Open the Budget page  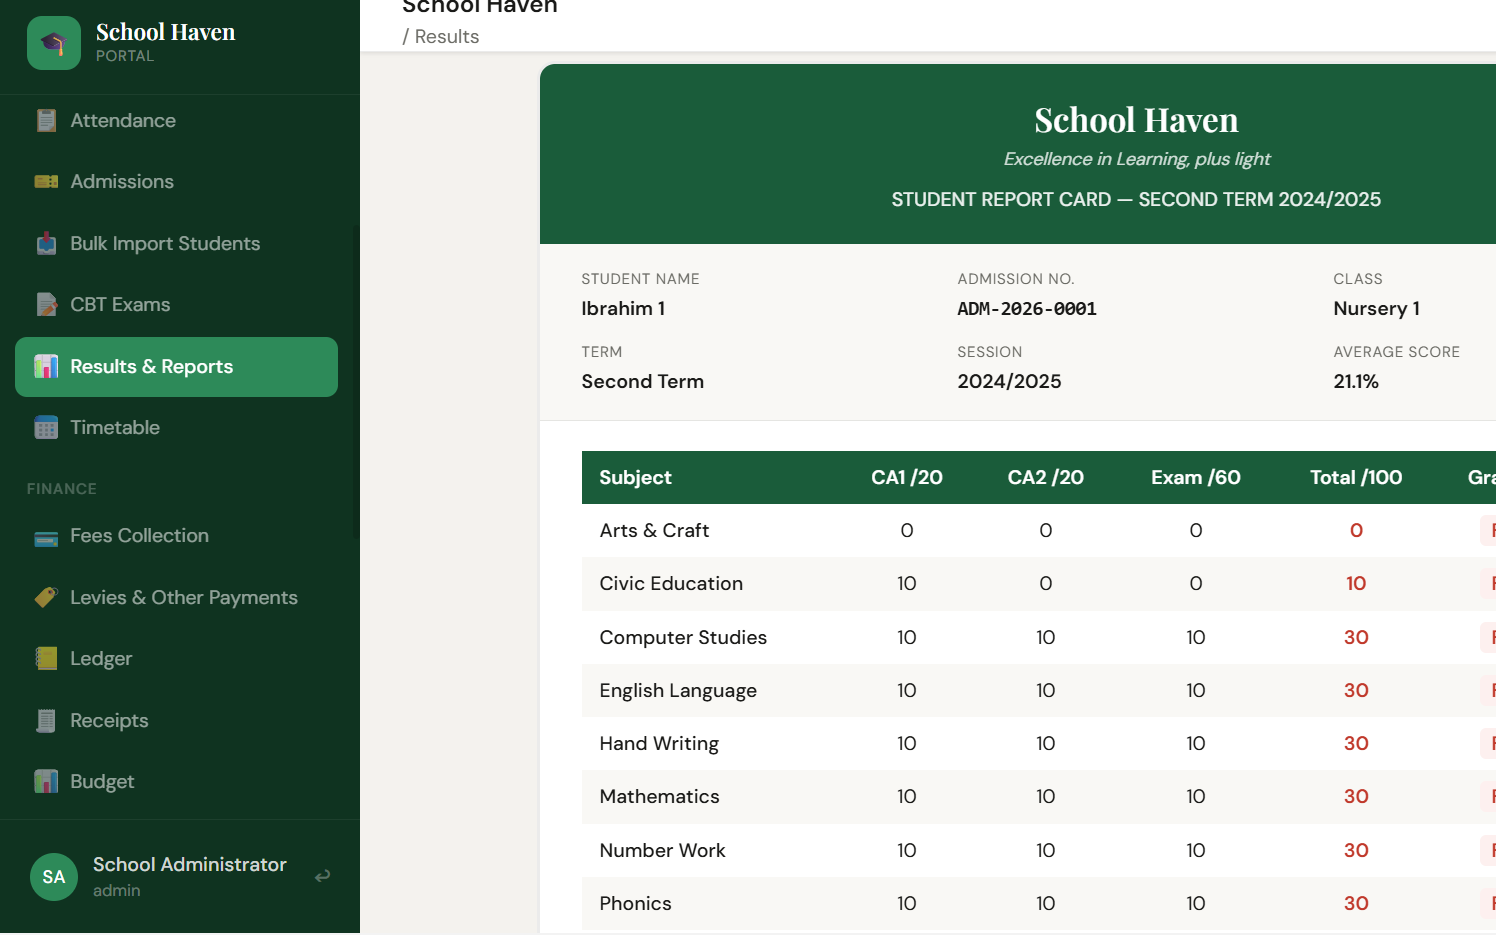click(x=176, y=782)
